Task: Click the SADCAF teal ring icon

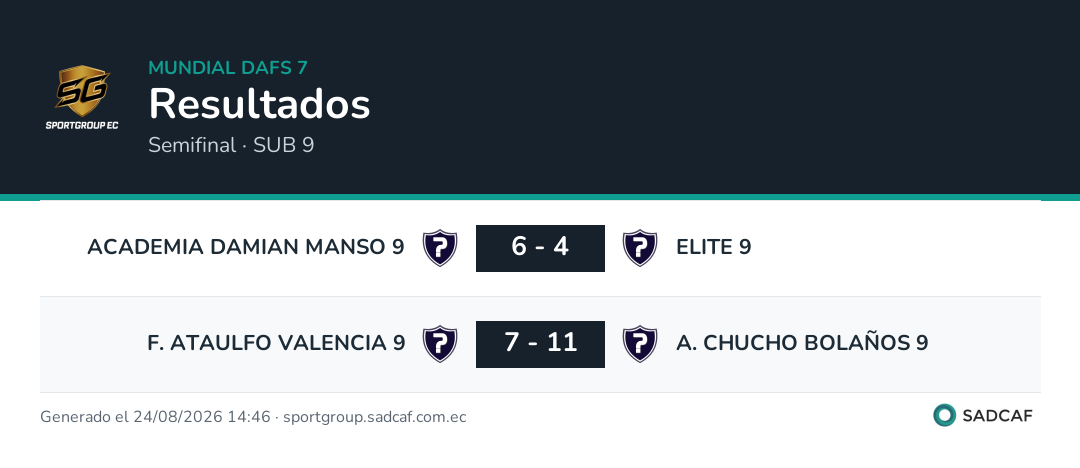Action: [944, 415]
